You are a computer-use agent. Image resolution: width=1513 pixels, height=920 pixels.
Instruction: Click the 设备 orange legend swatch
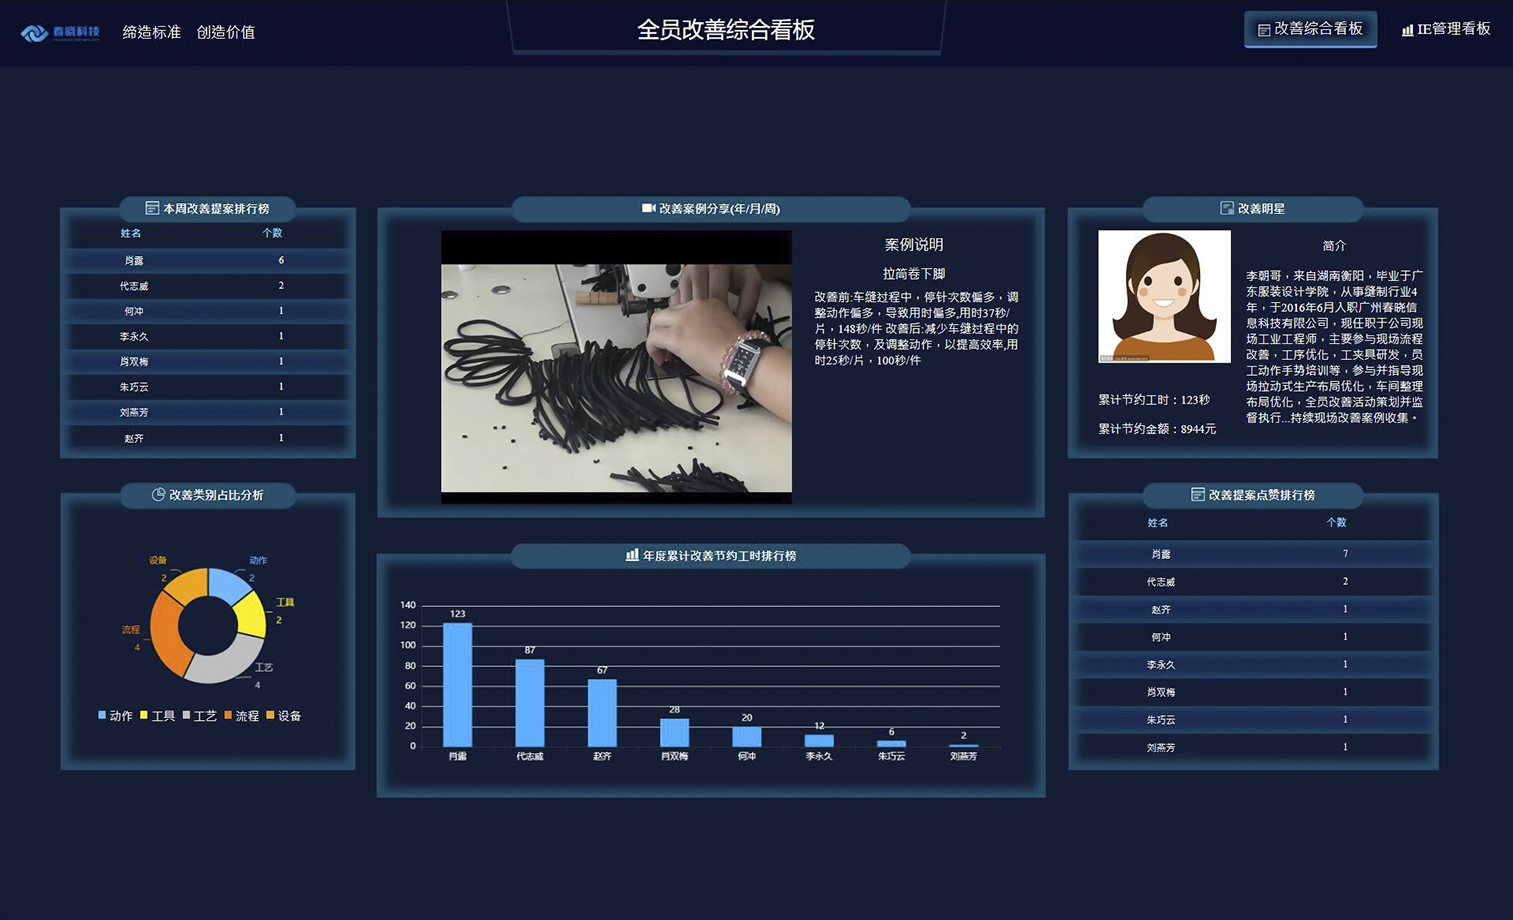(270, 715)
